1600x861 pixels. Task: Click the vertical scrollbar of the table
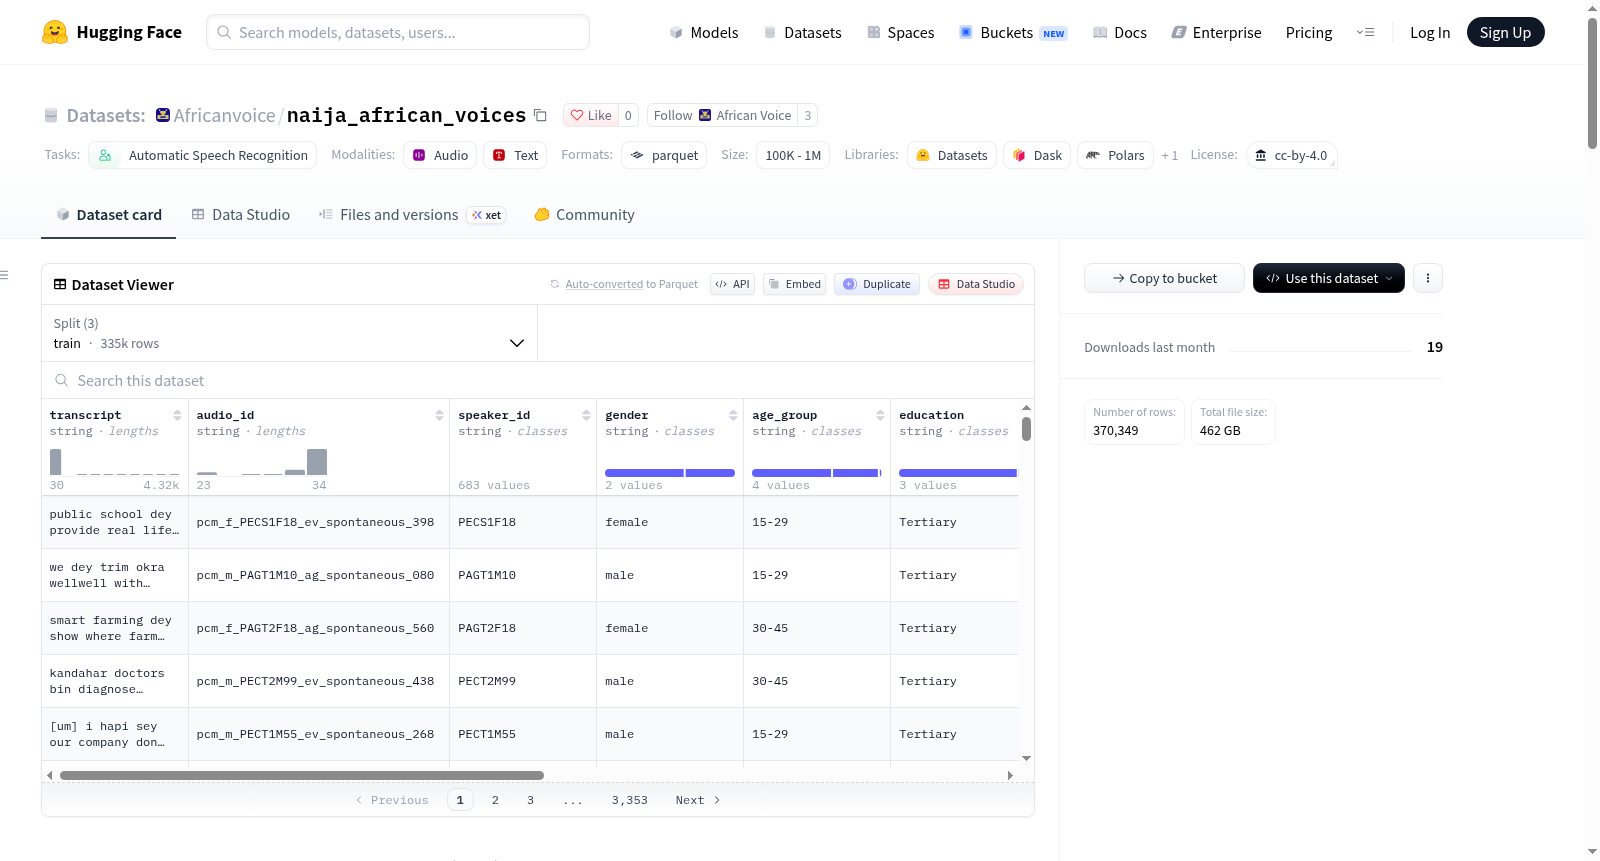(1026, 429)
